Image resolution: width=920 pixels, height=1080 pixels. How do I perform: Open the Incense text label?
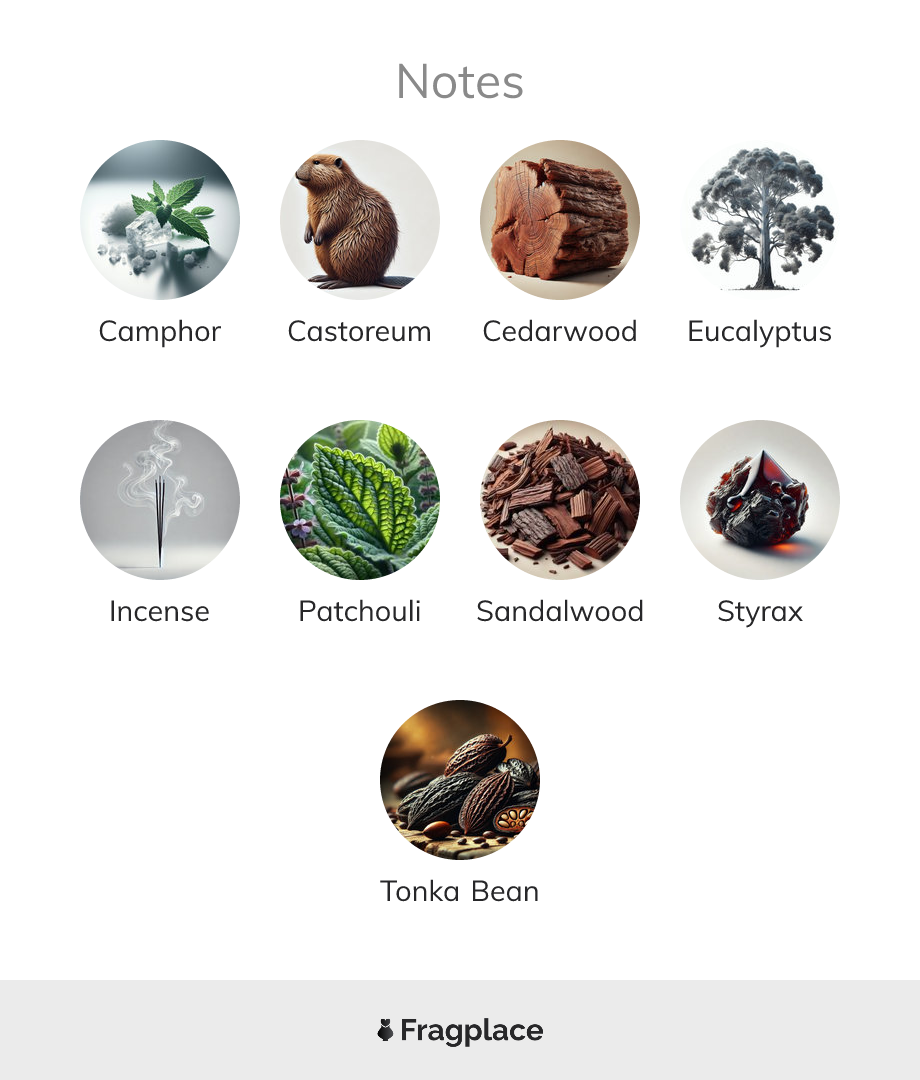[160, 612]
